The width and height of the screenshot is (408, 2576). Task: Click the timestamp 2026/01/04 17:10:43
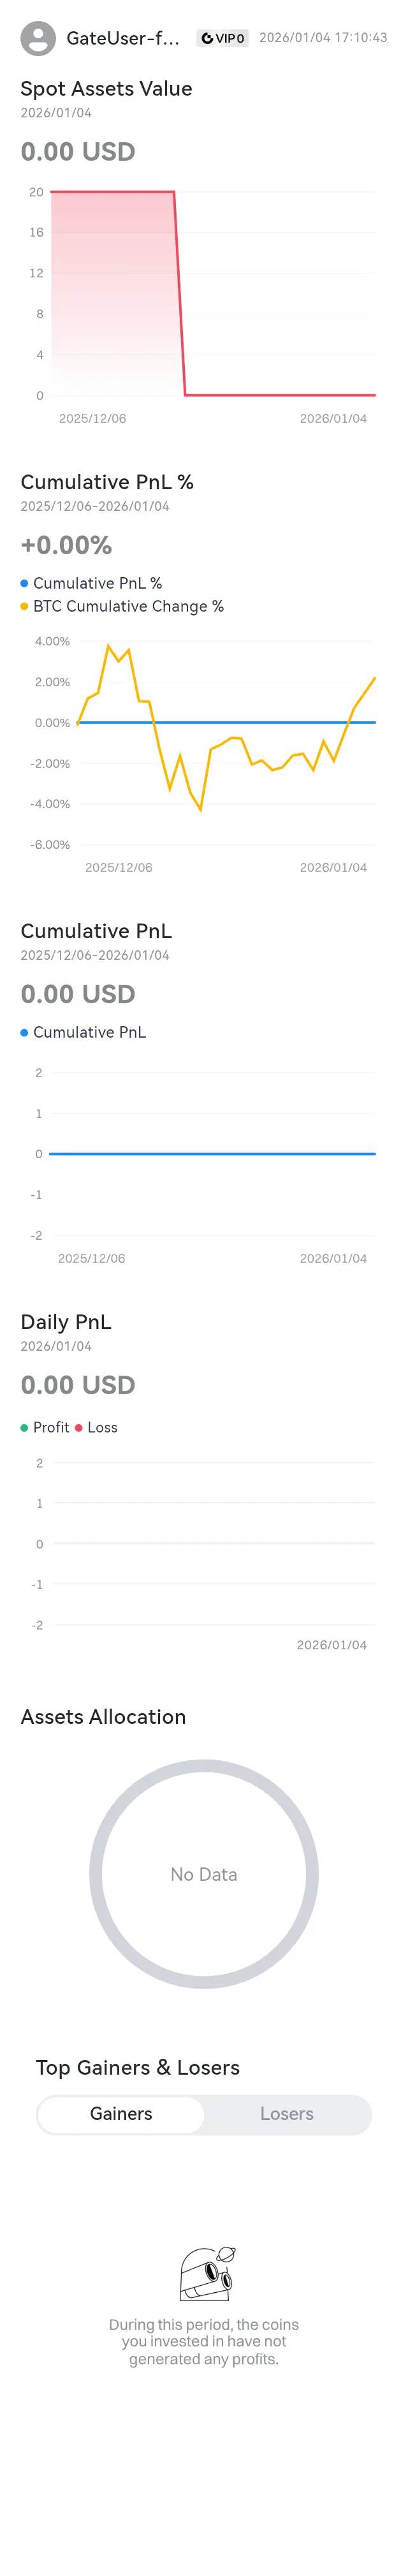click(x=323, y=37)
